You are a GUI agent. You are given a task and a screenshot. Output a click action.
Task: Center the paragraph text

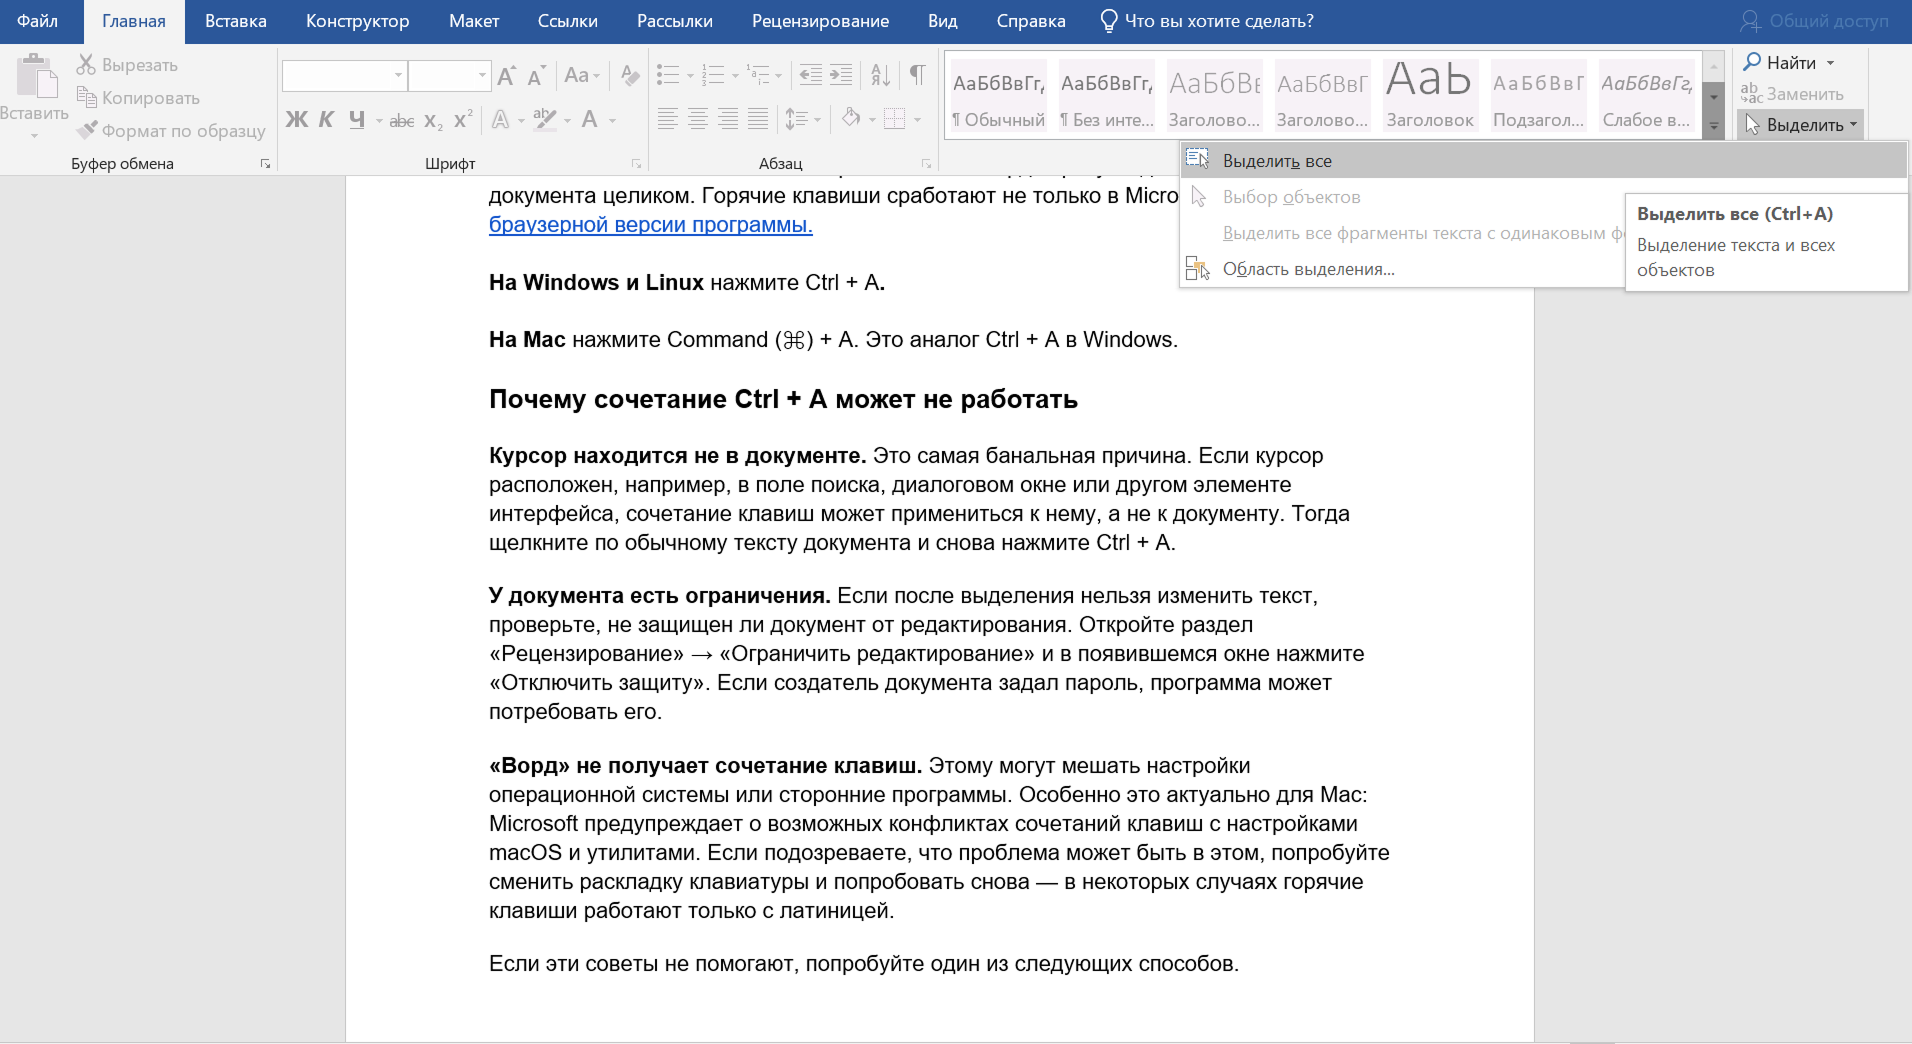(x=698, y=120)
